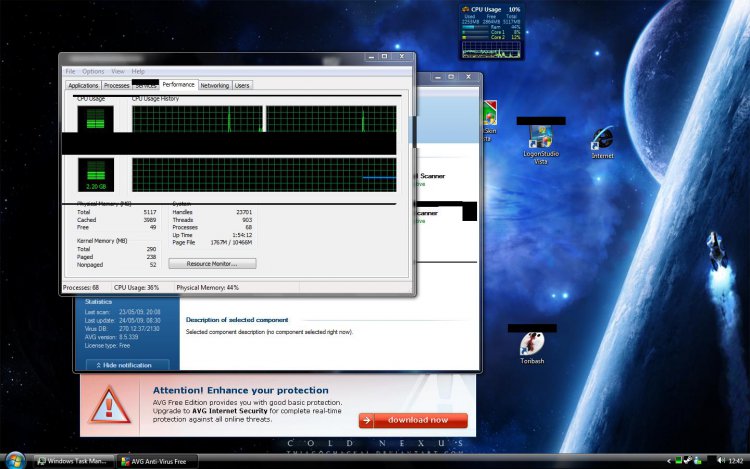Image resolution: width=750 pixels, height=469 pixels.
Task: Click the CPU Usage meter in Task Manager
Action: (95, 119)
